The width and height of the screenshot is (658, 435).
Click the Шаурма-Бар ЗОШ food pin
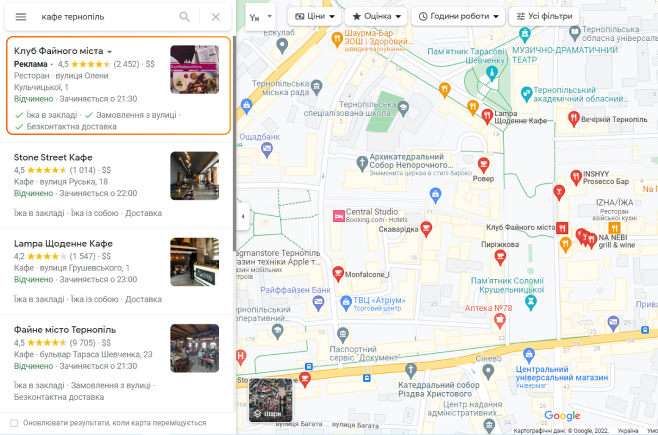pyautogui.click(x=337, y=39)
